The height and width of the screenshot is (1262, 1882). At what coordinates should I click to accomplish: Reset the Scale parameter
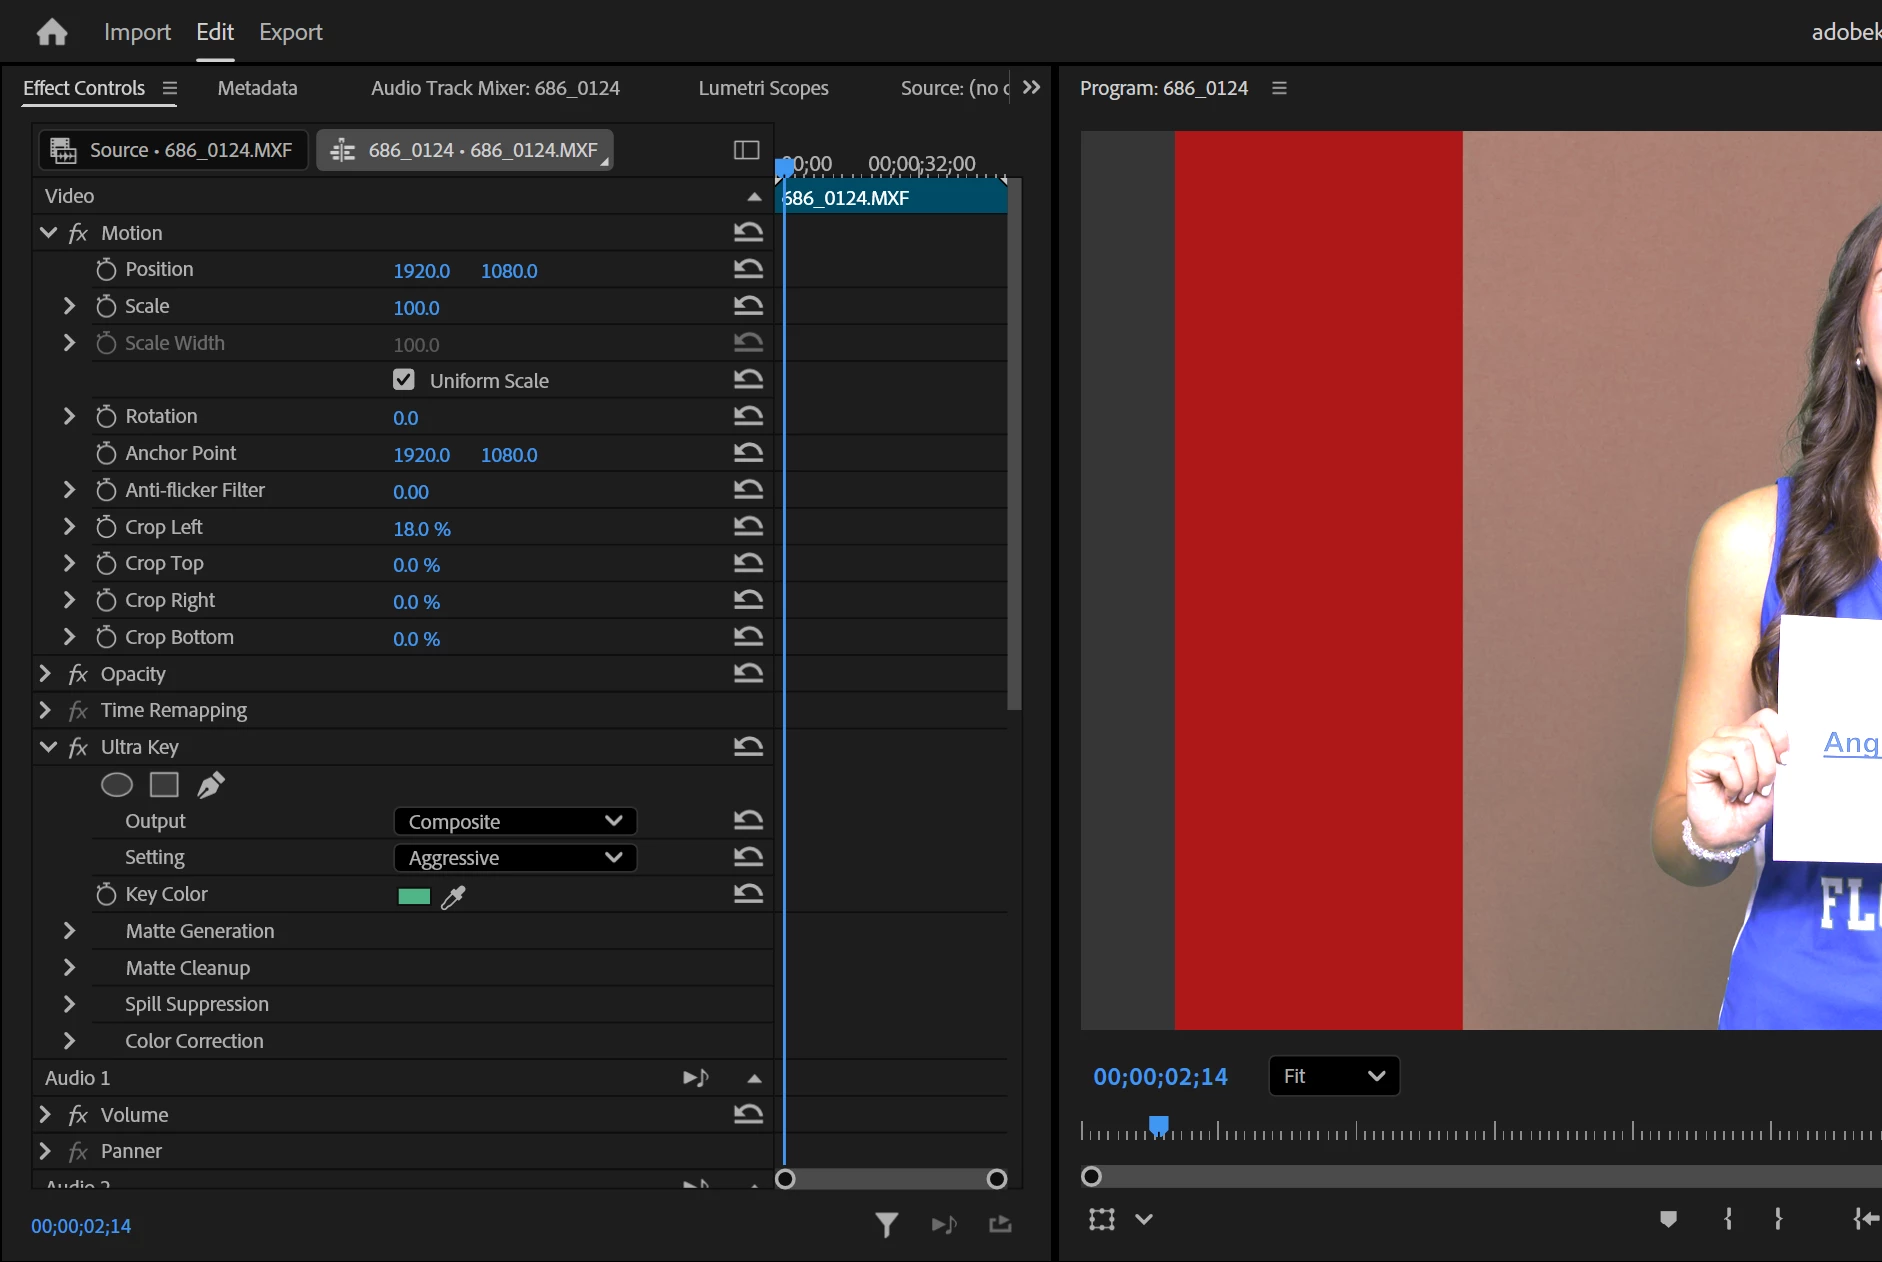pos(748,306)
